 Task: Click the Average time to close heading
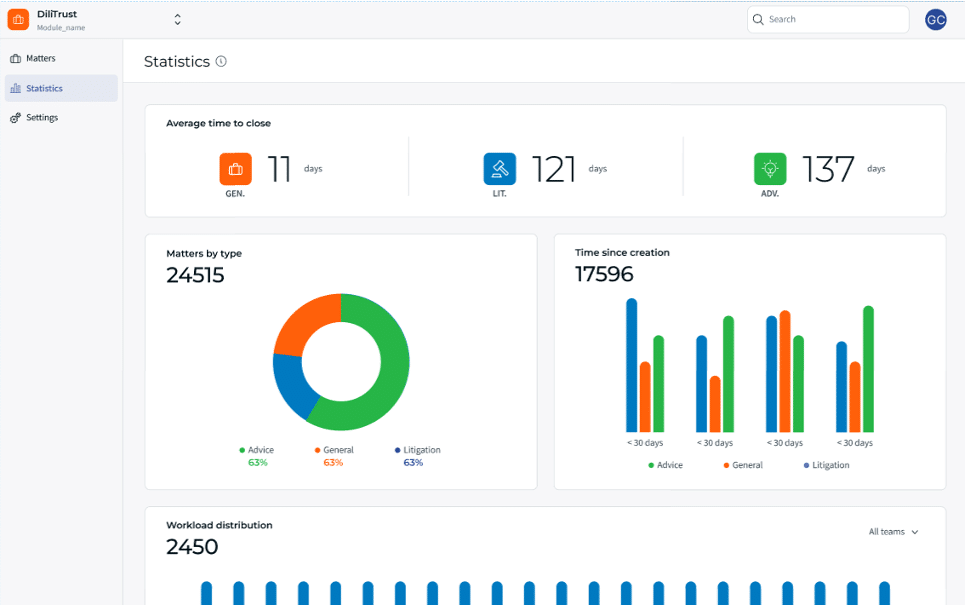pyautogui.click(x=218, y=123)
